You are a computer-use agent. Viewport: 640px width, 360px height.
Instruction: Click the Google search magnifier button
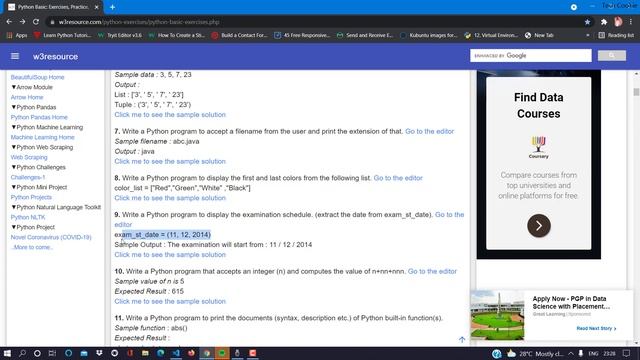611,56
